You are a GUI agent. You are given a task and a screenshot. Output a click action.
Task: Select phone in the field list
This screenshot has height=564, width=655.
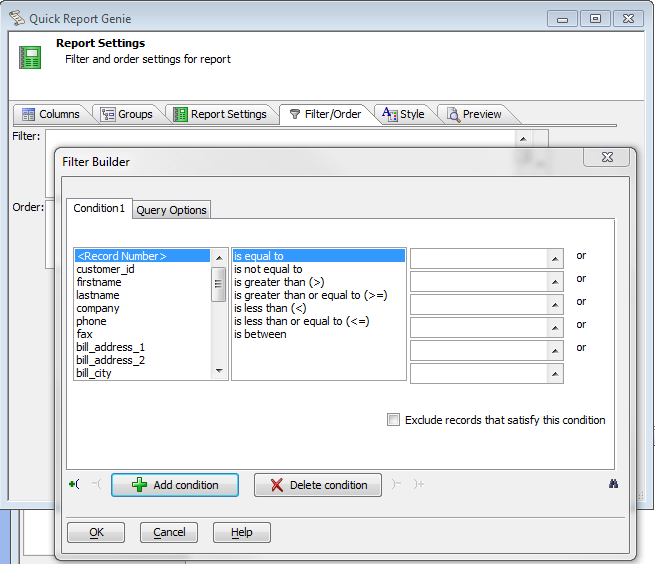pos(142,321)
